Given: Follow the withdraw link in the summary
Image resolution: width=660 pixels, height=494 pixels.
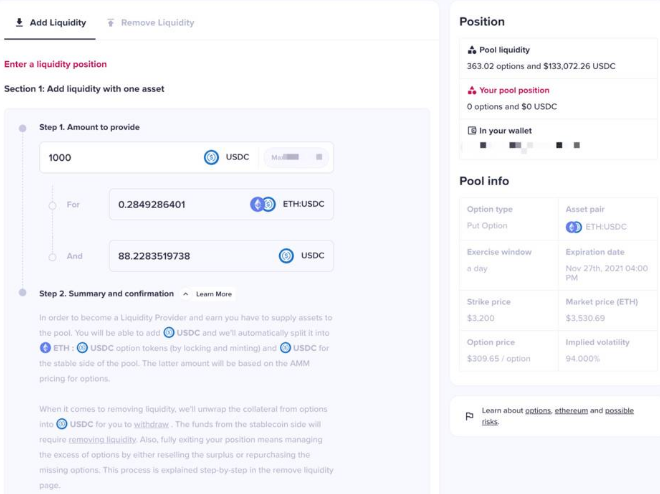Looking at the screenshot, I should [151, 425].
